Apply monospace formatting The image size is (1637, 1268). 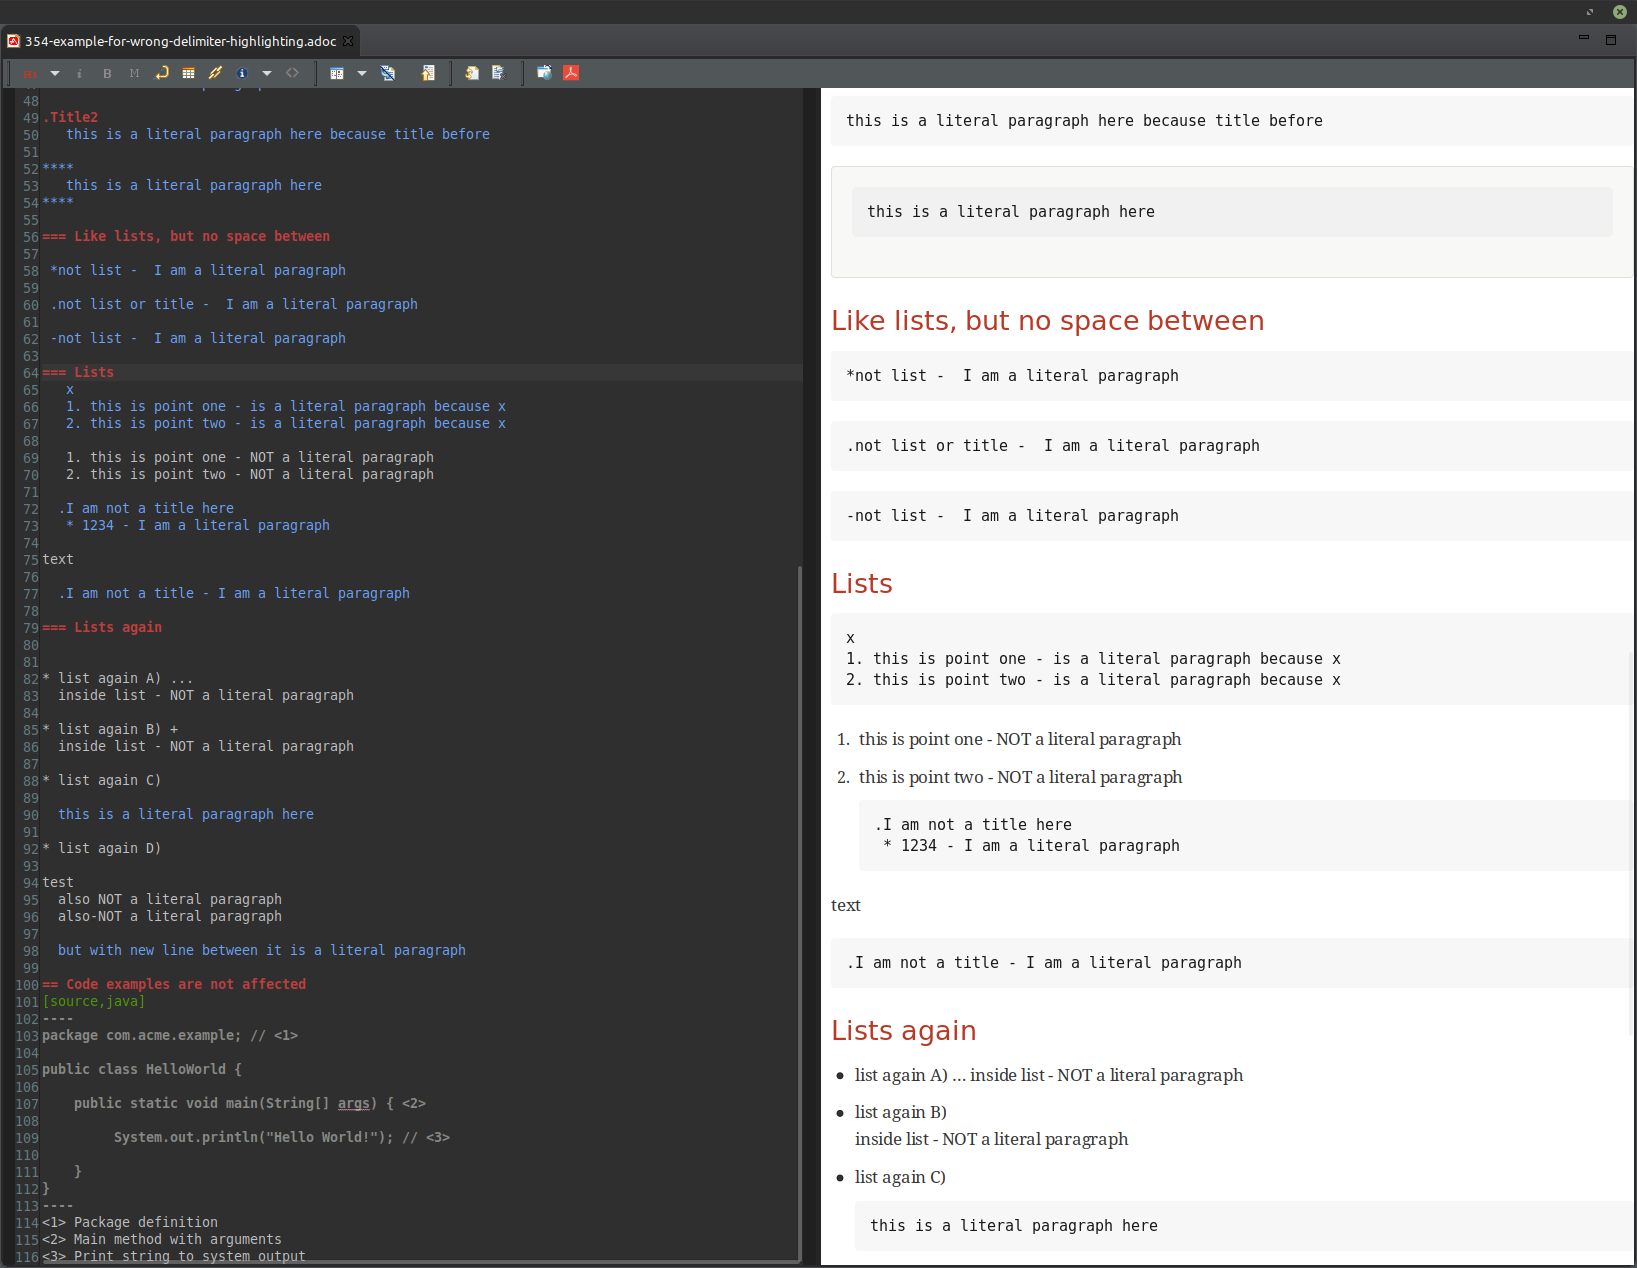[x=134, y=73]
